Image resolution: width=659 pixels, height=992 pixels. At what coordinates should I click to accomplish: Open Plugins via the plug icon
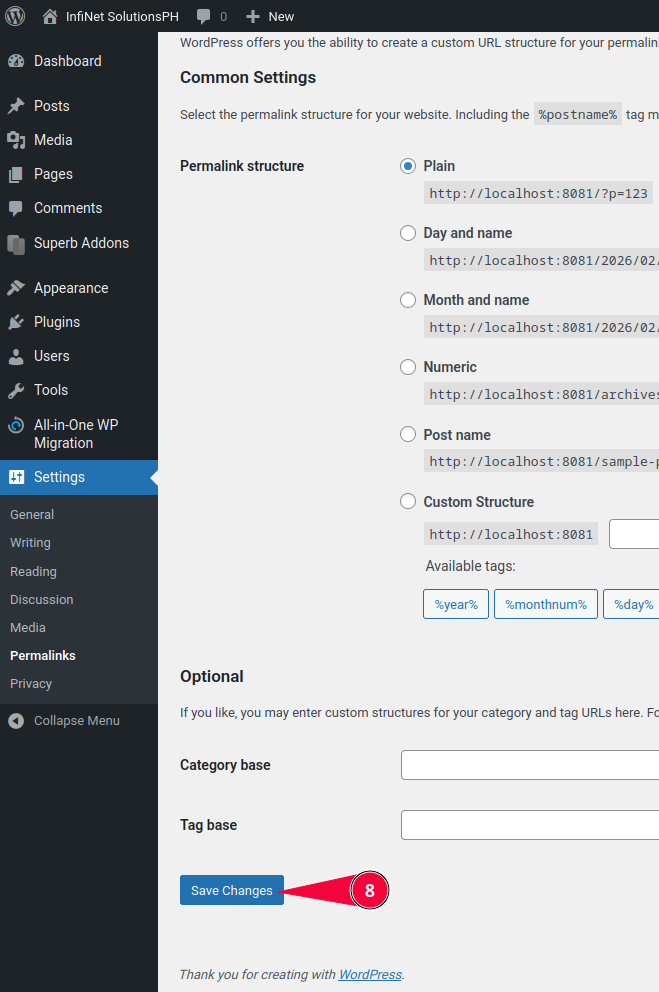click(x=16, y=322)
